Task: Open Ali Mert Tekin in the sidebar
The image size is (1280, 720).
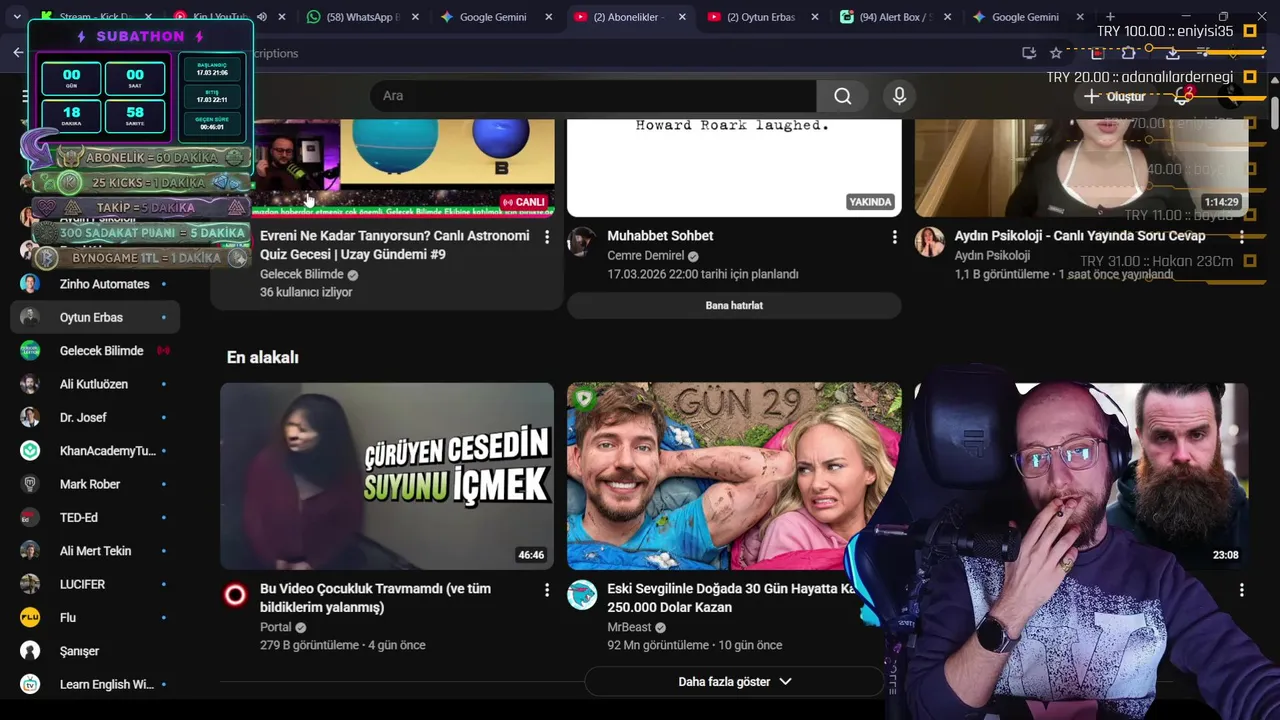Action: [x=95, y=551]
